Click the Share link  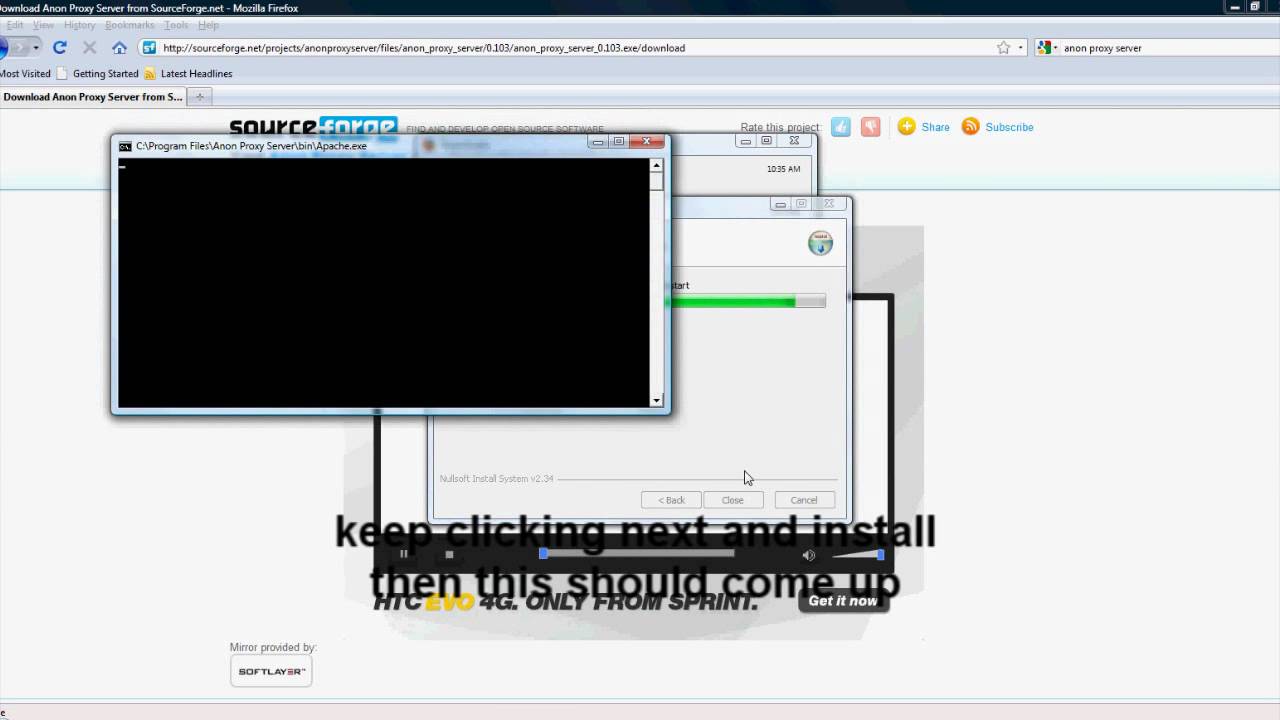(x=935, y=127)
